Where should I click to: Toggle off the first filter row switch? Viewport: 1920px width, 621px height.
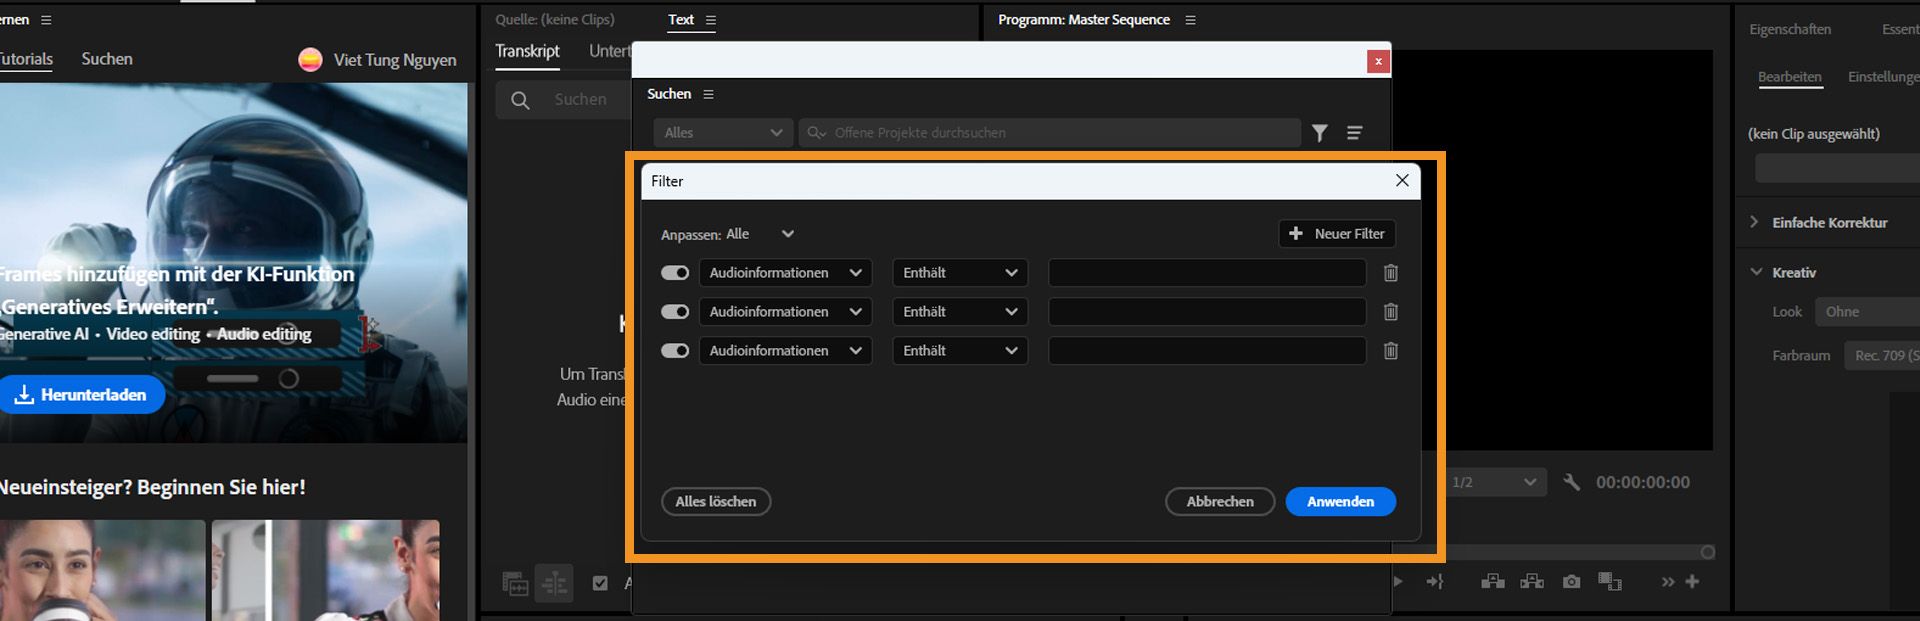click(675, 273)
